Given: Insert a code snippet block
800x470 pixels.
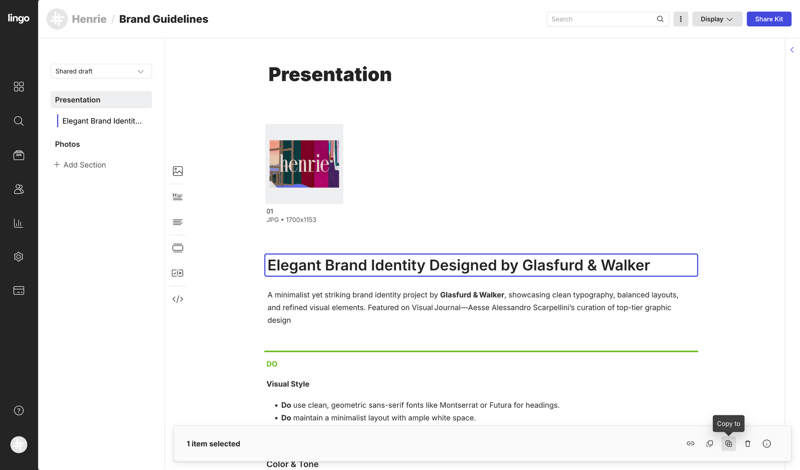Looking at the screenshot, I should tap(178, 299).
